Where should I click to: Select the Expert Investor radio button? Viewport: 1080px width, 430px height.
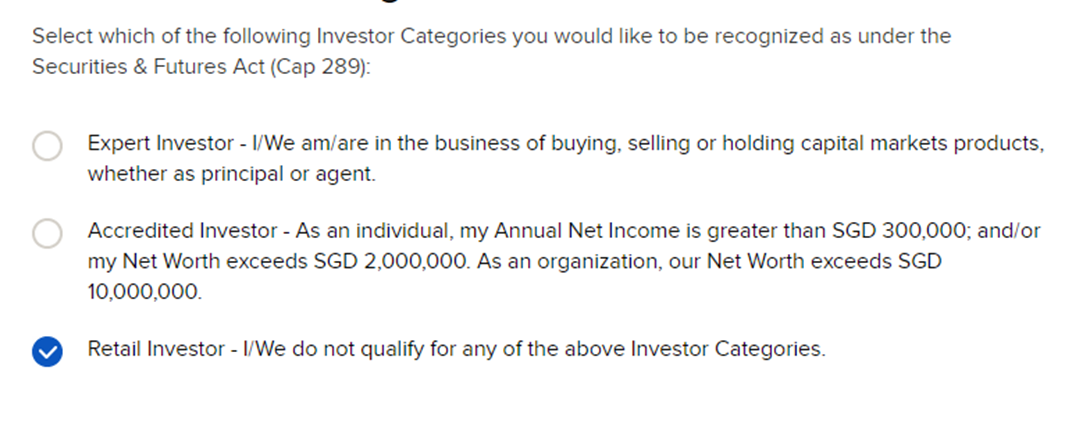pos(47,147)
